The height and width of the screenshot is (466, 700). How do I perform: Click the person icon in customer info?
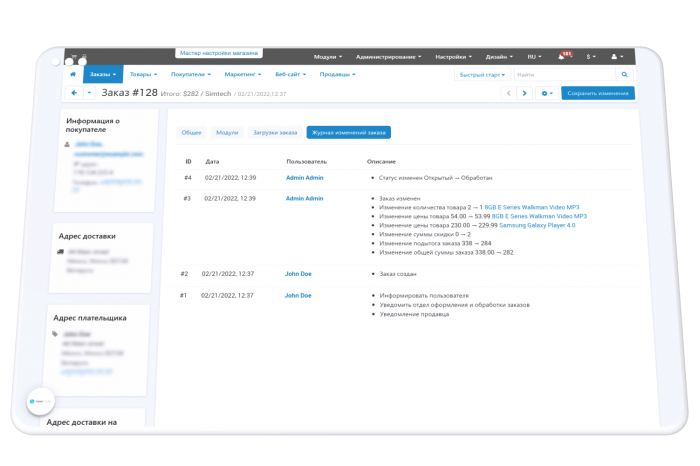[x=67, y=144]
